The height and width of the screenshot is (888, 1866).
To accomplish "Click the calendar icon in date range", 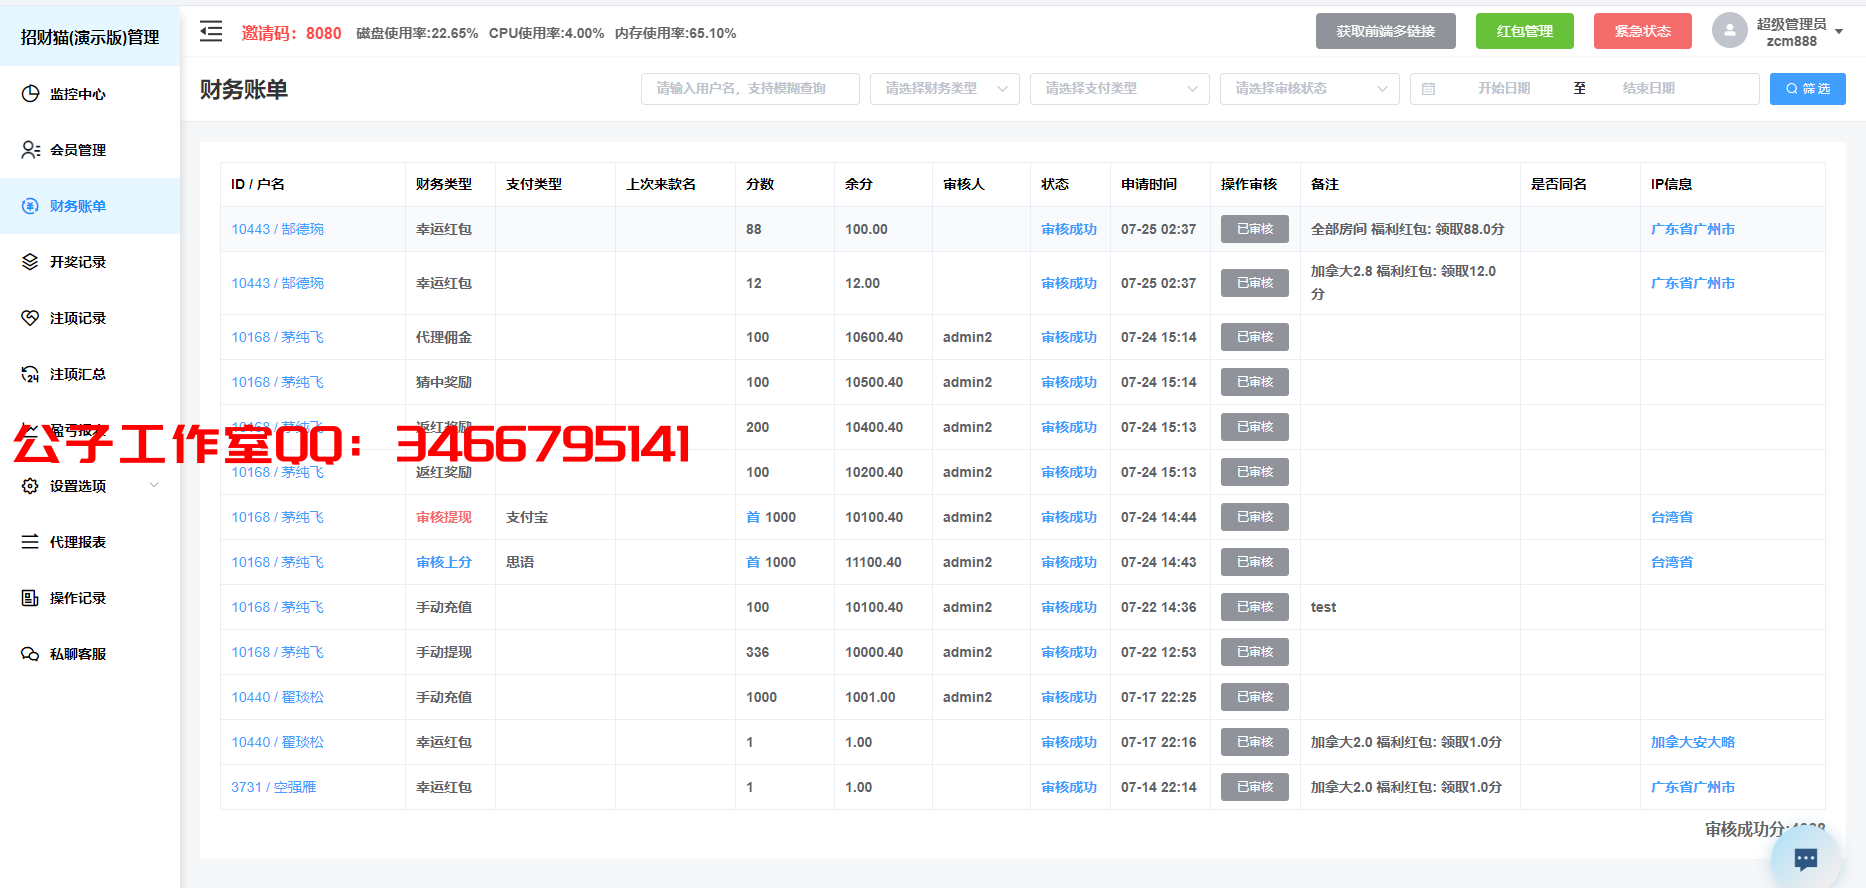I will pyautogui.click(x=1428, y=89).
